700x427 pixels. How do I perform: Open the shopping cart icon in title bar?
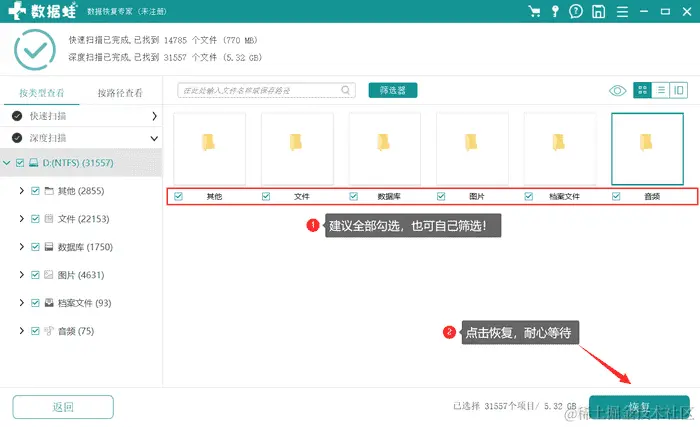point(534,11)
